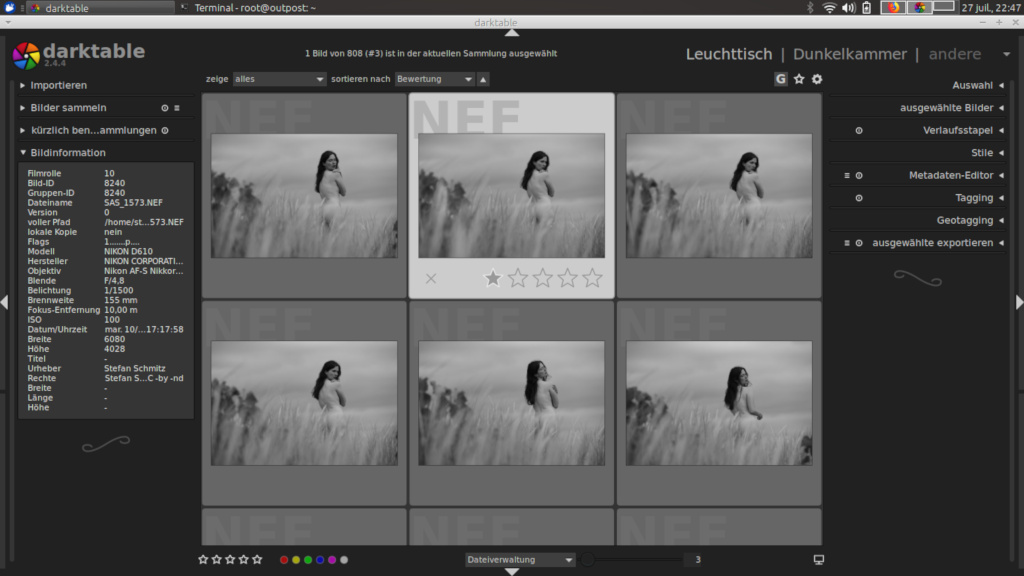Clear color labels with grey dot
Image resolution: width=1024 pixels, height=576 pixels.
click(344, 560)
